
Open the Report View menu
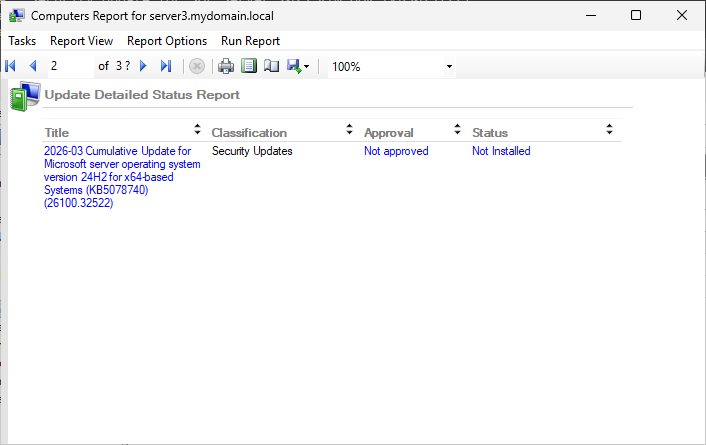81,41
